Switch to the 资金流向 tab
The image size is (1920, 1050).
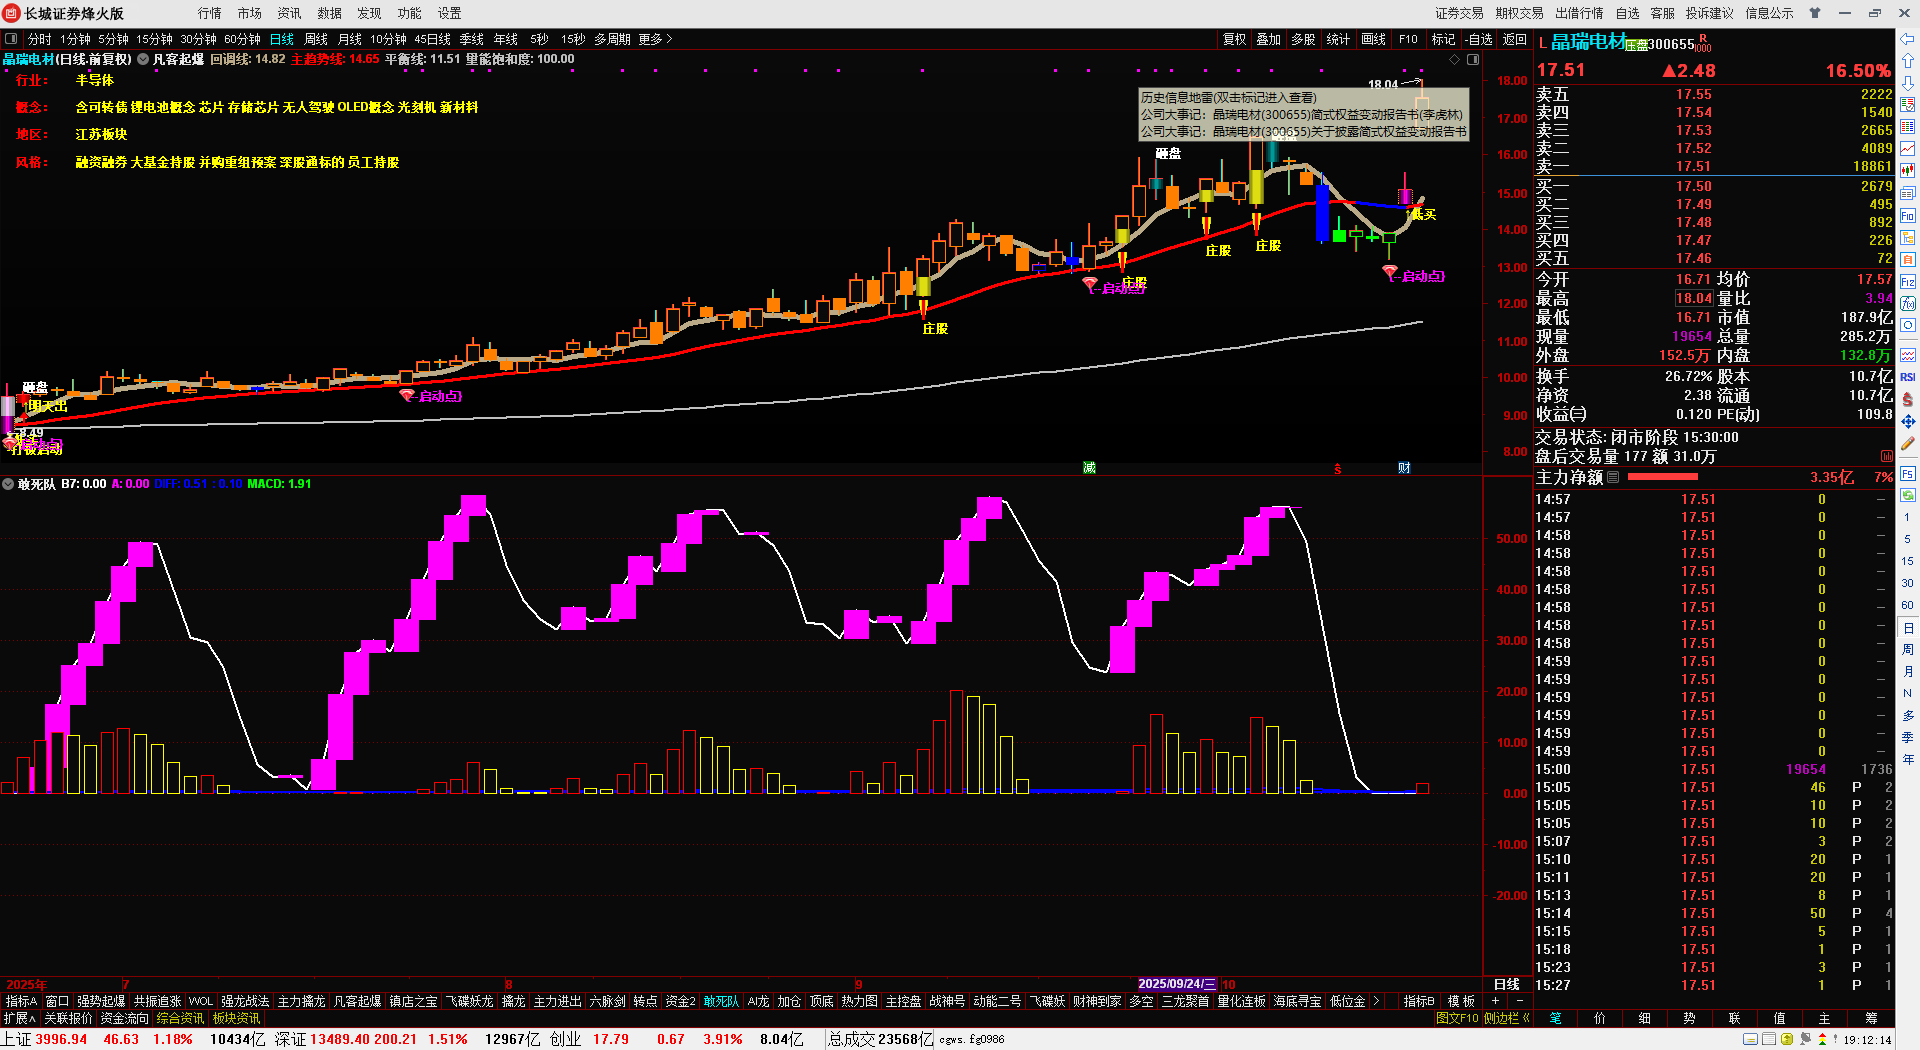pos(124,1018)
